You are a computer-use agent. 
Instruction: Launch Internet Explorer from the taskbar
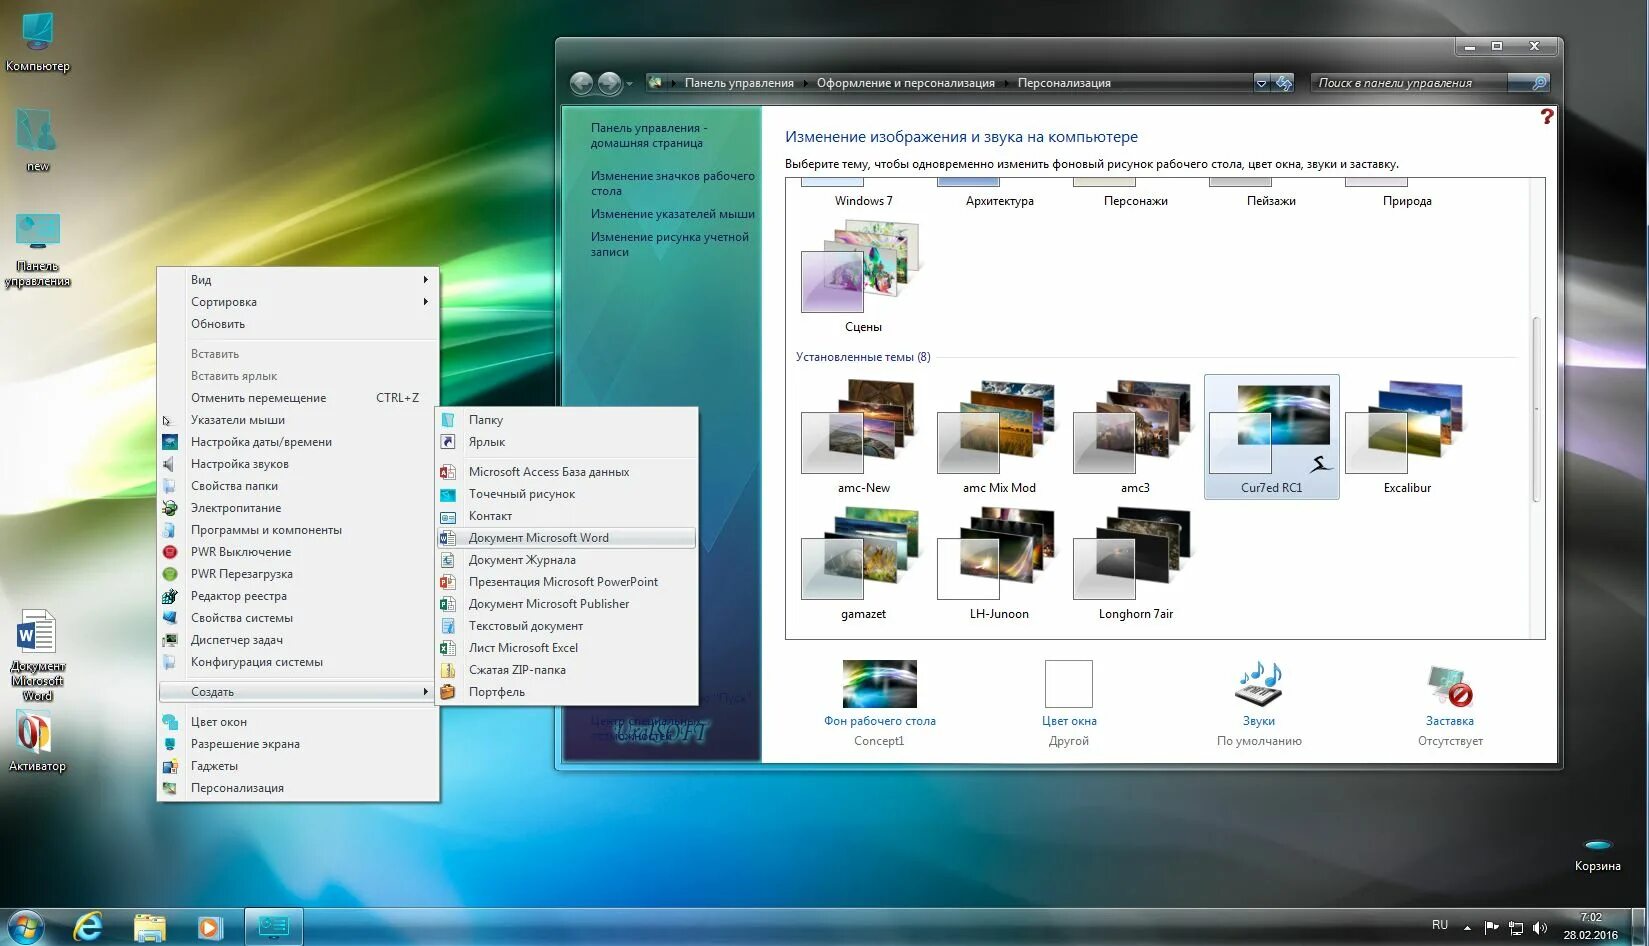point(88,927)
